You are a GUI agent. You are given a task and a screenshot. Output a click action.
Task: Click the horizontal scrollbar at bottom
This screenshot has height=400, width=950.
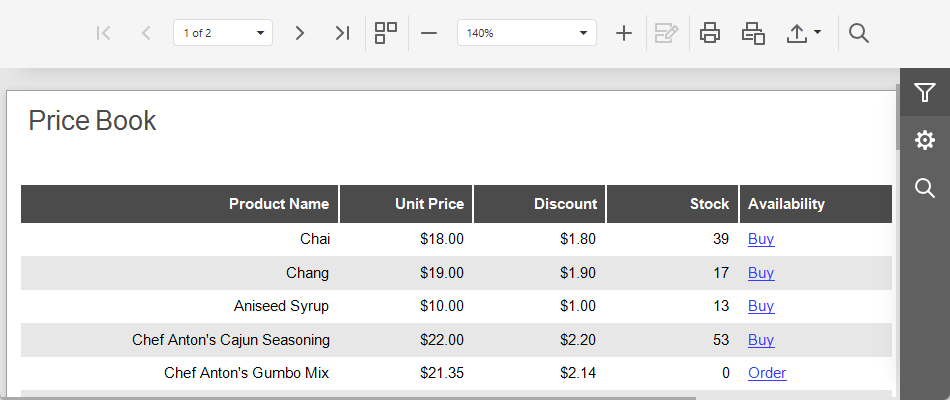click(348, 398)
